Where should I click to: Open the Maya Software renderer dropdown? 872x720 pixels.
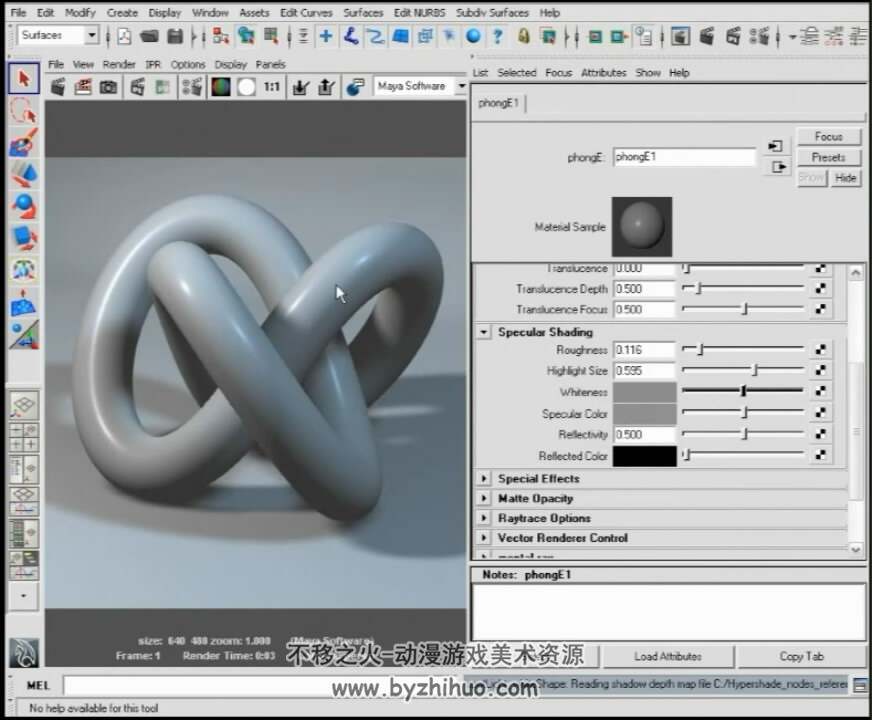[x=462, y=86]
